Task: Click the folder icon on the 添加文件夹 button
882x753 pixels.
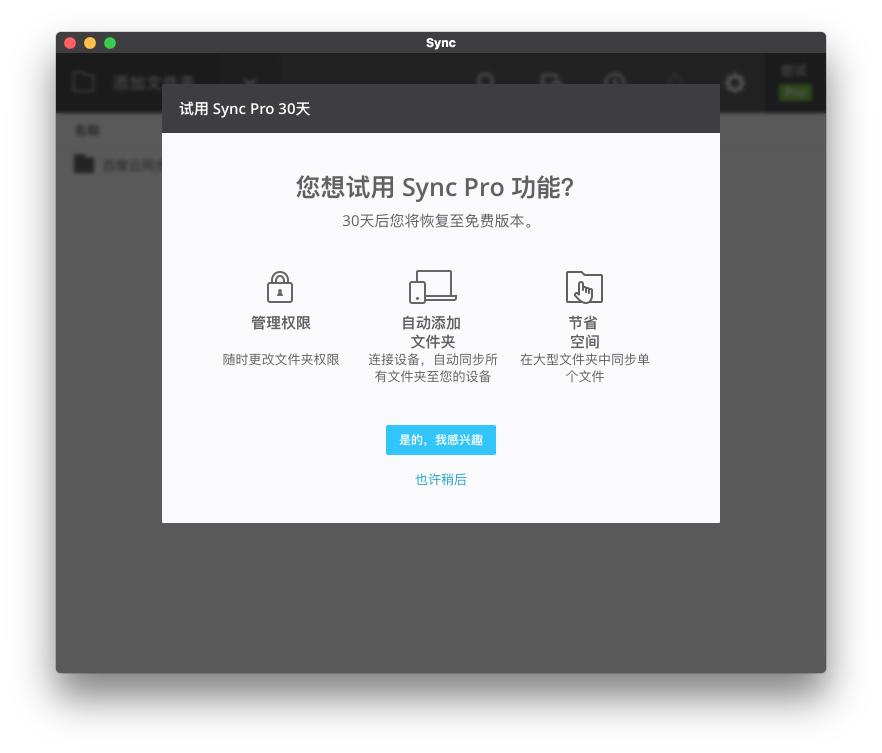Action: coord(84,82)
